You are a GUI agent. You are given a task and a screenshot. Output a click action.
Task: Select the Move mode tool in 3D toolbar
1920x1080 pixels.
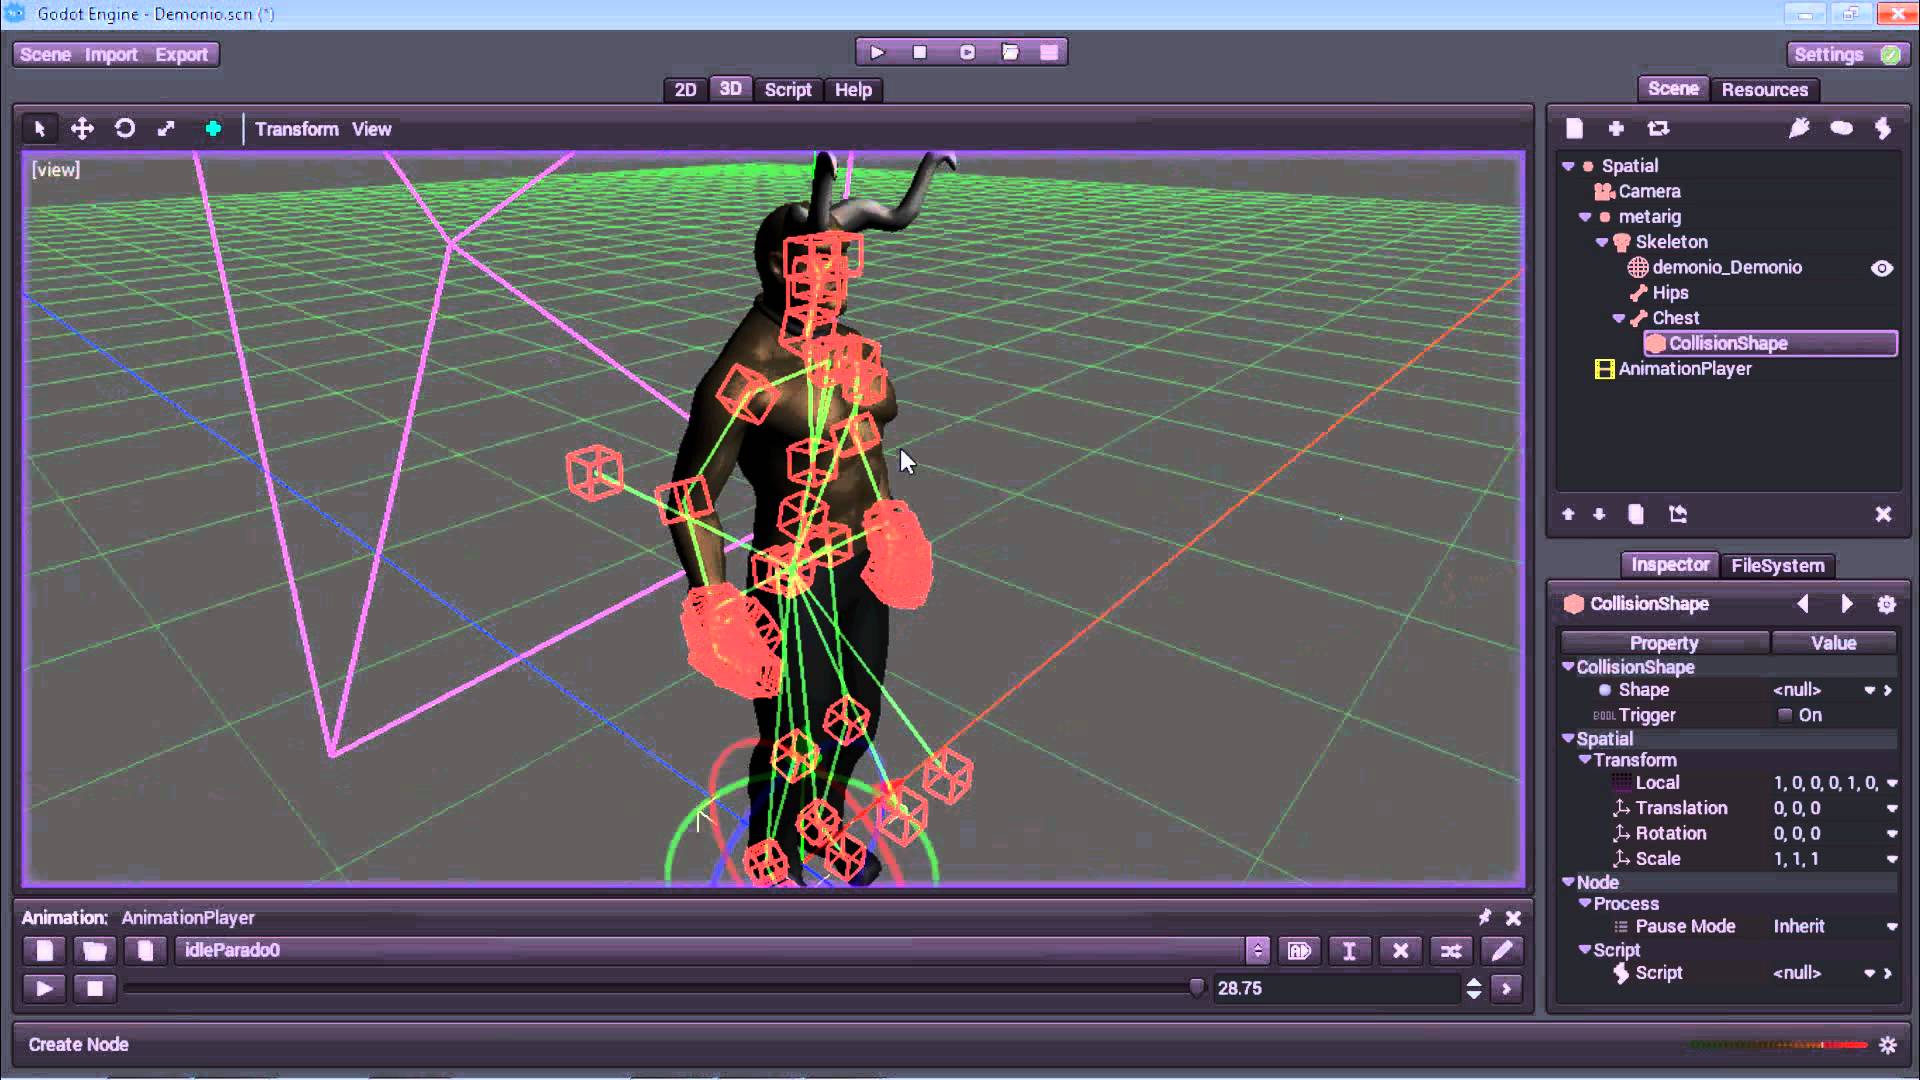tap(82, 129)
